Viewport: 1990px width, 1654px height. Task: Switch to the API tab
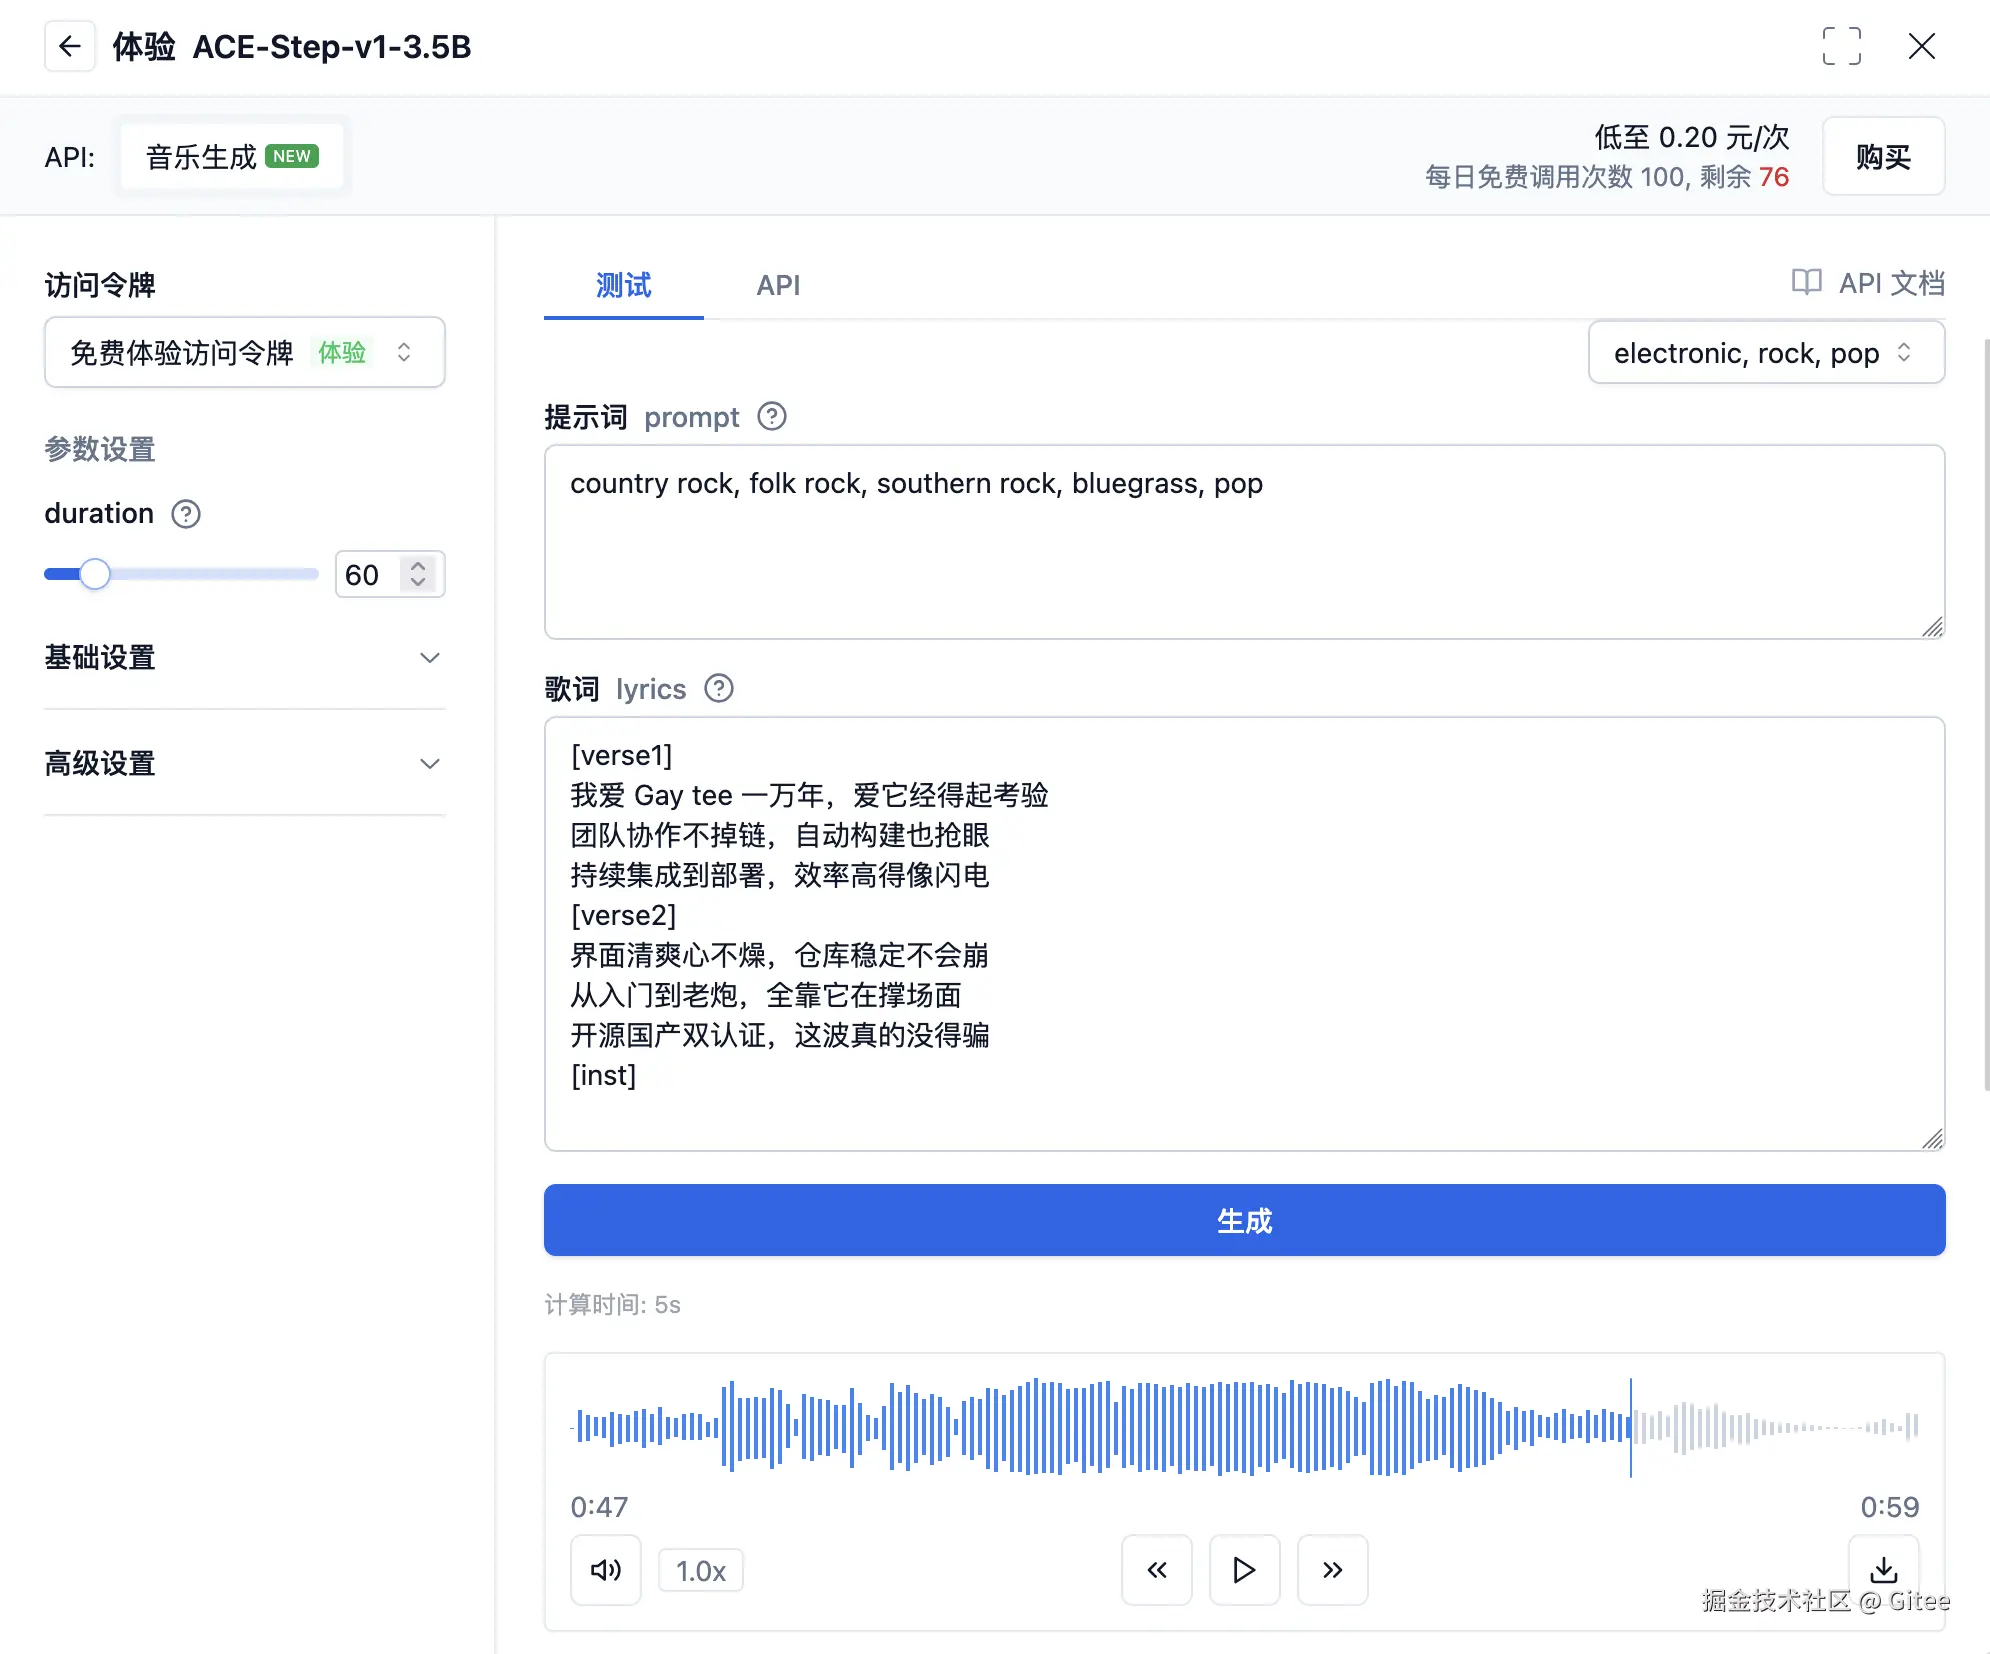click(x=778, y=285)
